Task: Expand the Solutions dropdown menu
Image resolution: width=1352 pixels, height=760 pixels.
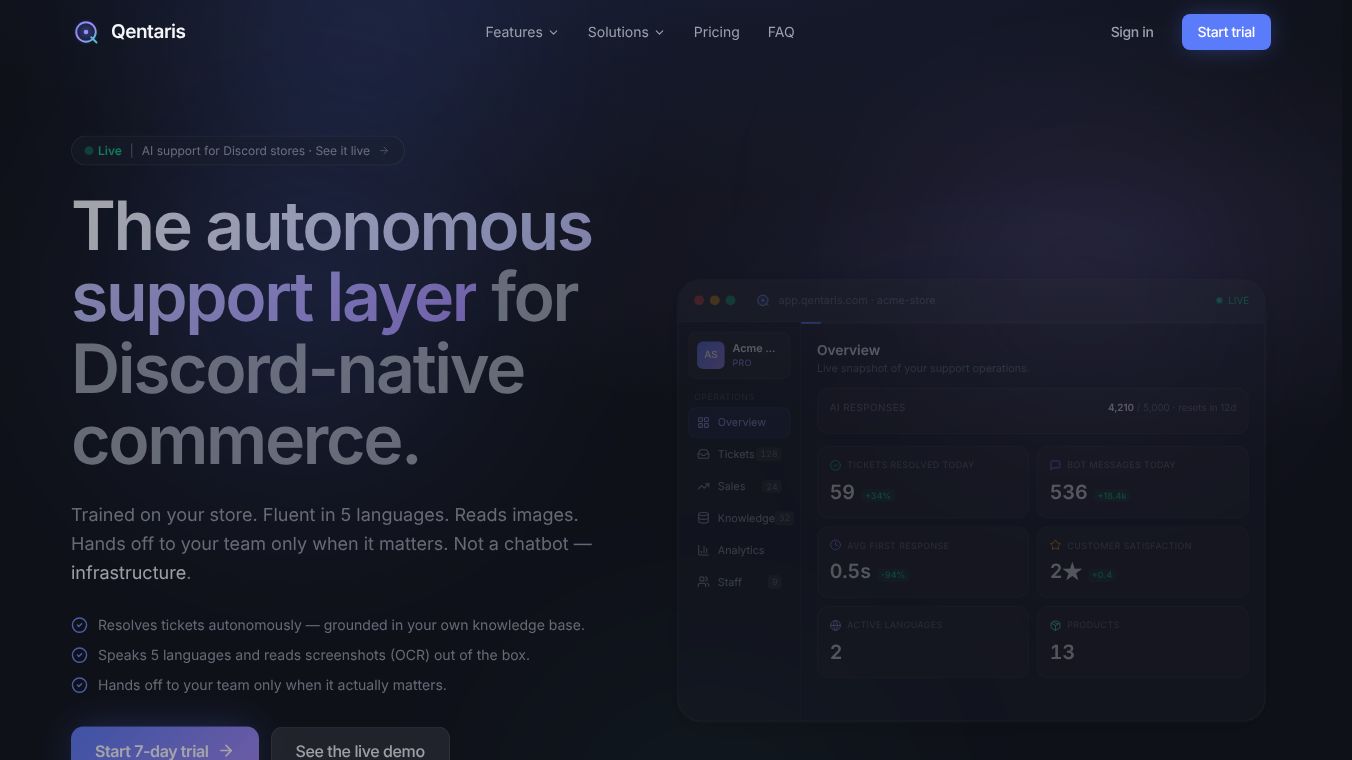Action: click(626, 32)
